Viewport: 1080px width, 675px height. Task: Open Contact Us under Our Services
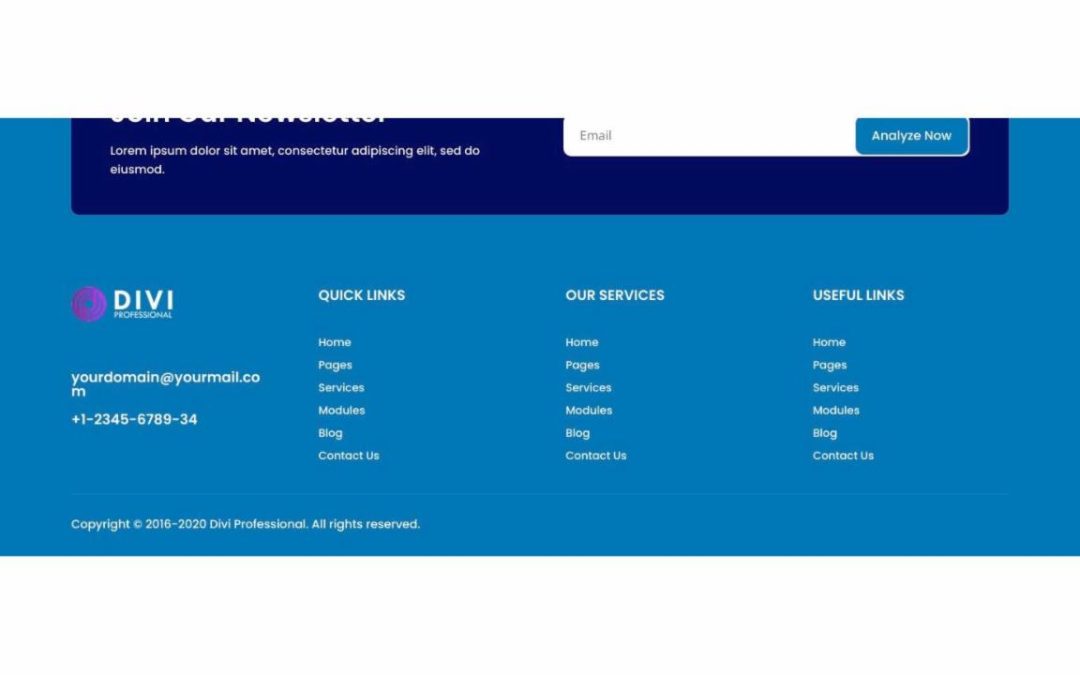[x=596, y=456]
